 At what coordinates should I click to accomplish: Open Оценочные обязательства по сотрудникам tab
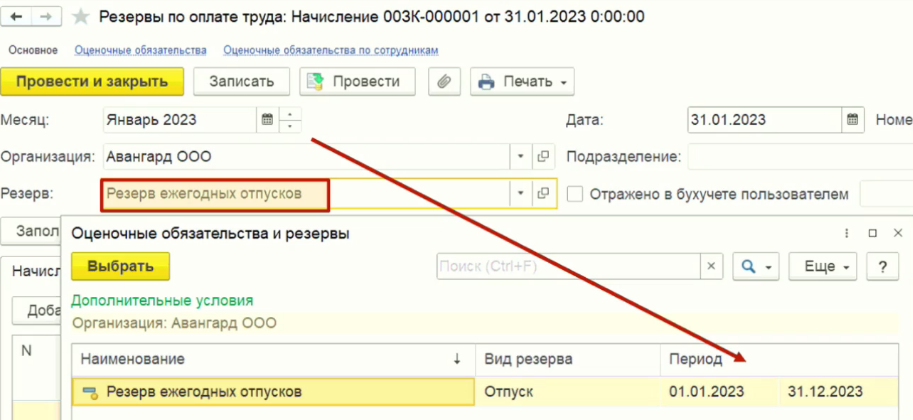(331, 50)
